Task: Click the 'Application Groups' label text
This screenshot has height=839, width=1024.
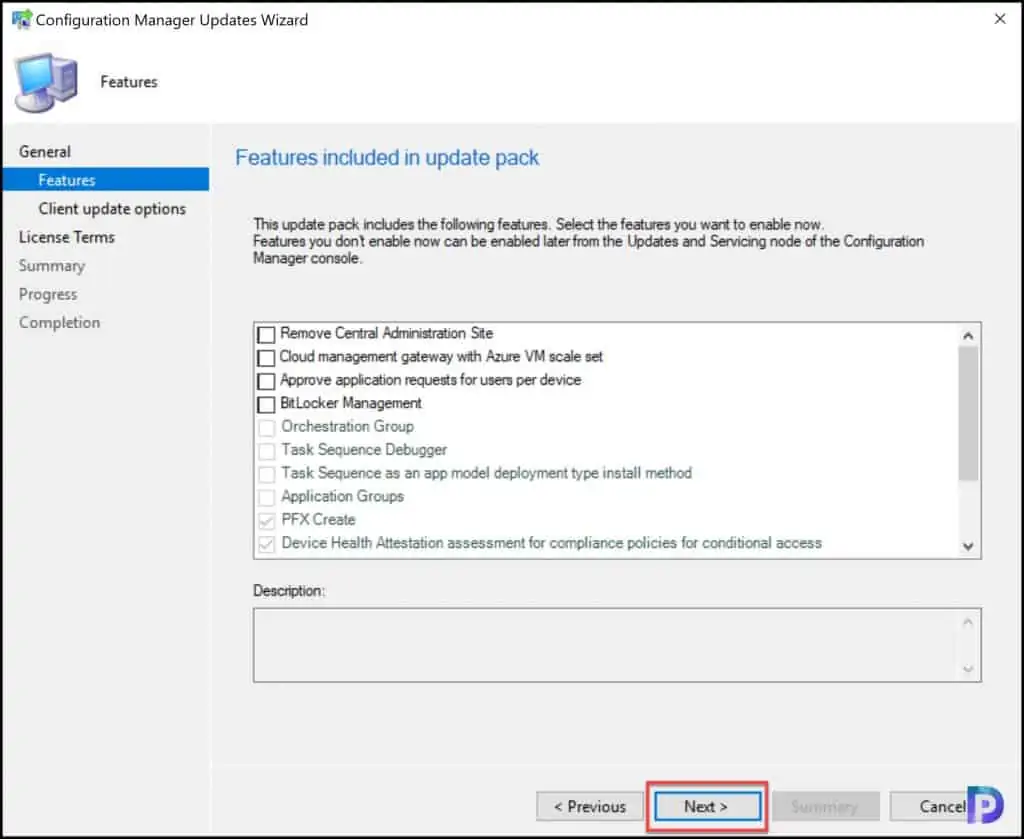Action: (342, 496)
